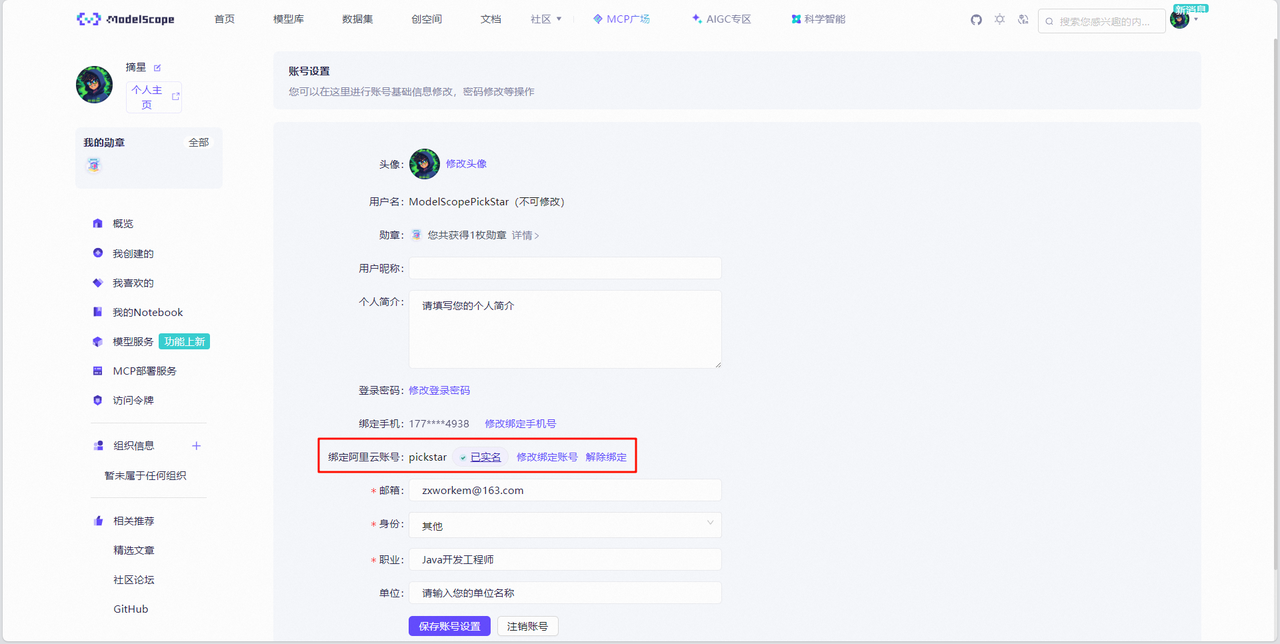Open 我喜欢的 heart icon in sidebar

[97, 283]
